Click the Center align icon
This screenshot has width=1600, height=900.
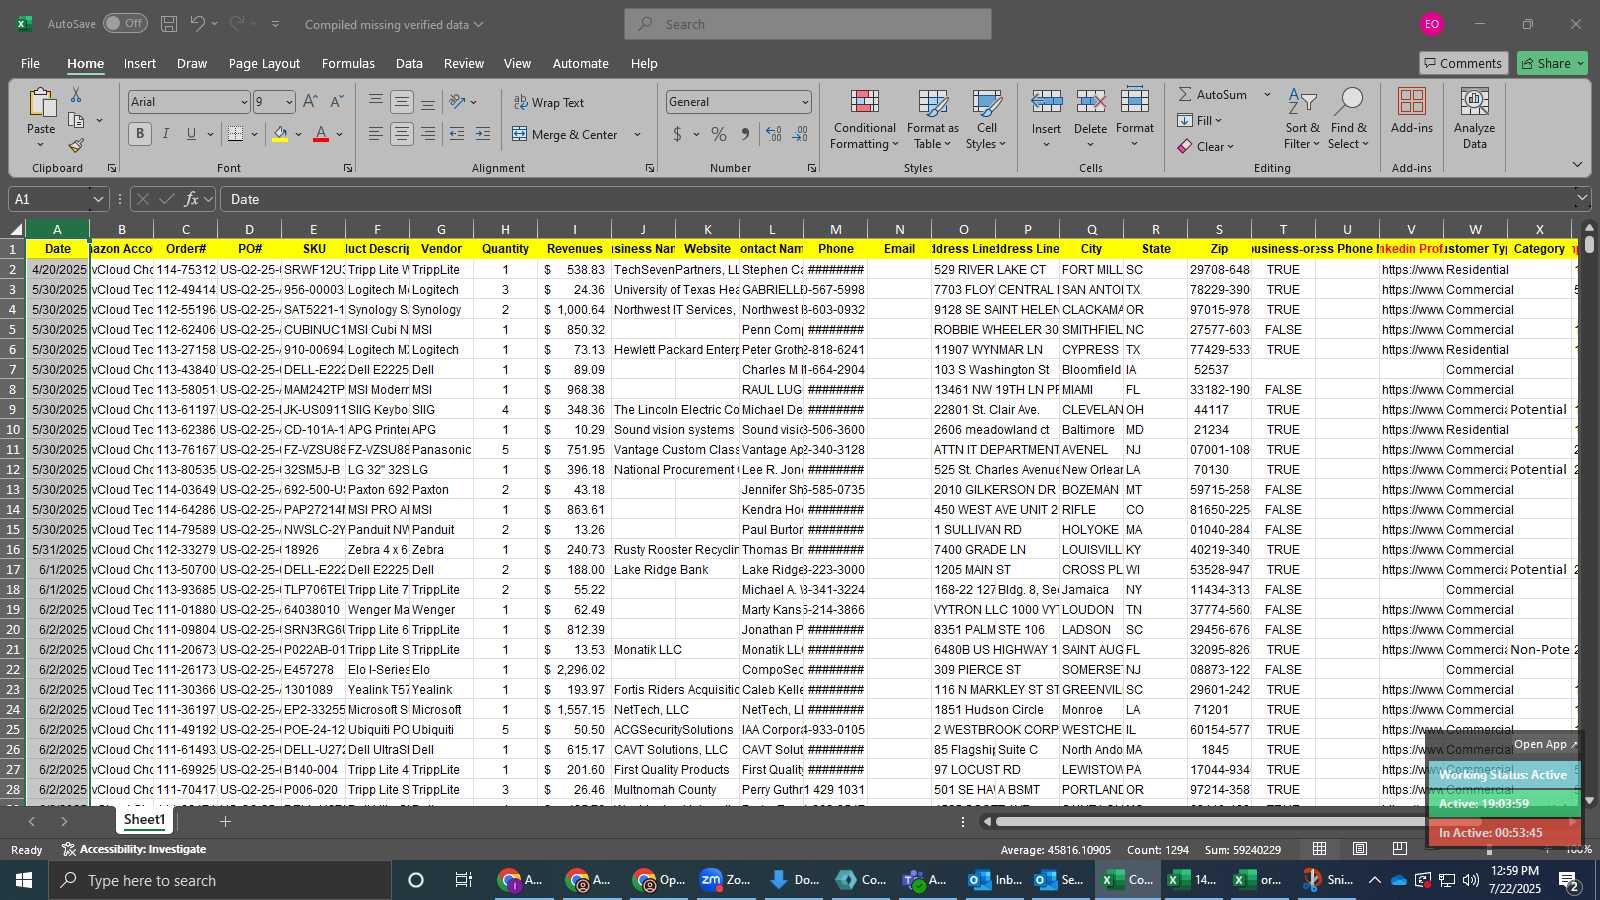click(402, 134)
